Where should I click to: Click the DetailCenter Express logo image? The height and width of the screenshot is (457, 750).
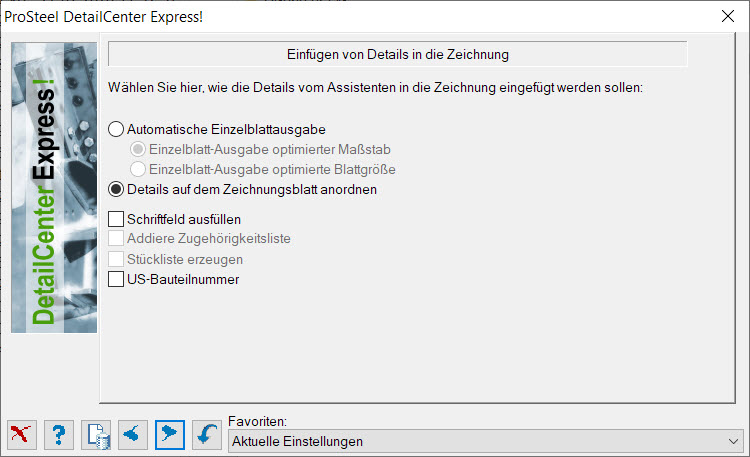pos(54,188)
